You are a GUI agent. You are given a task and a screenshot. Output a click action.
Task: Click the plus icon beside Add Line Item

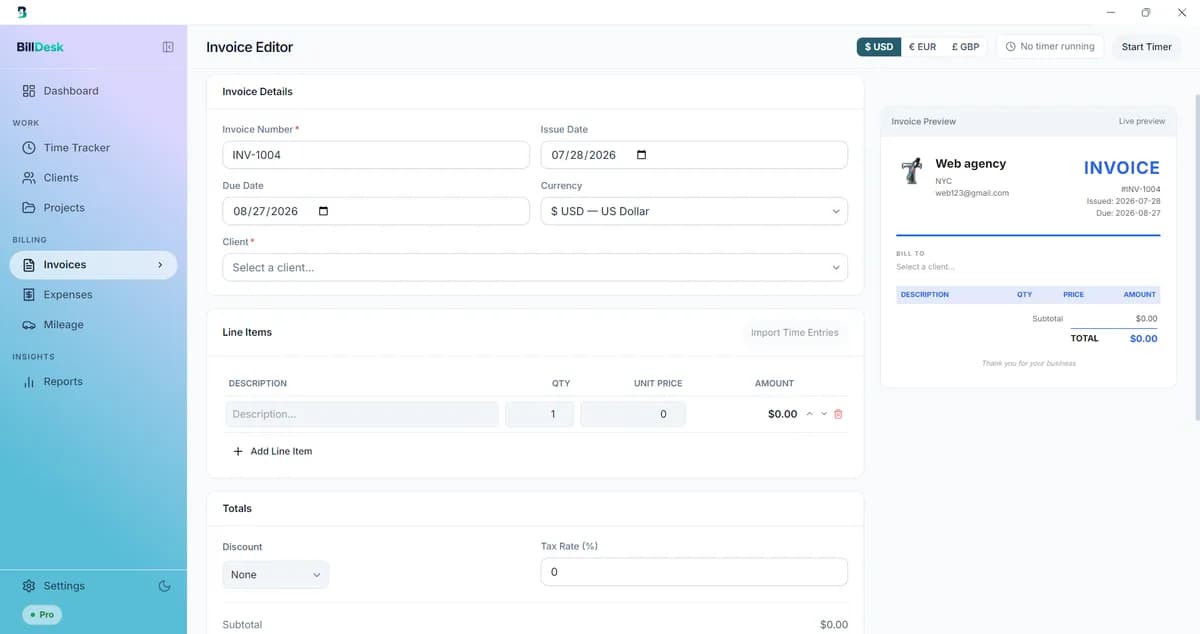(x=238, y=451)
